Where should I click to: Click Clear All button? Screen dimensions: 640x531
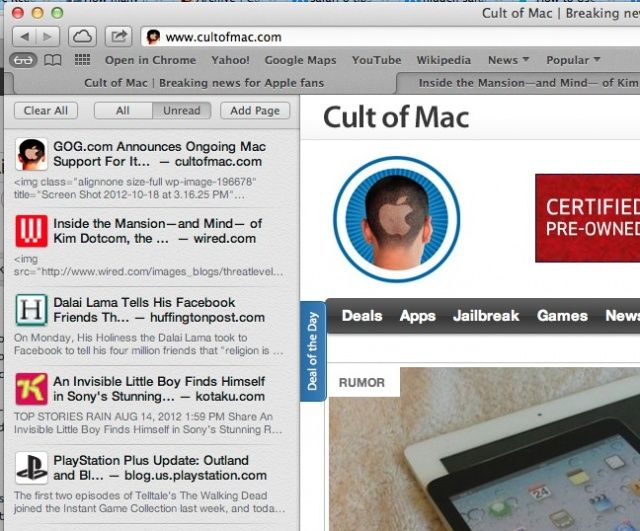click(46, 111)
